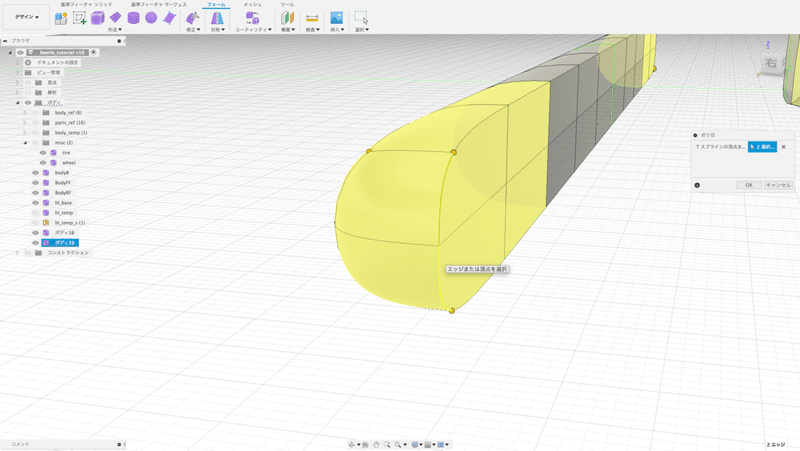Screen dimensions: 800x451
Task: Collapse the ブラウザ panel header
Action: tap(5, 41)
